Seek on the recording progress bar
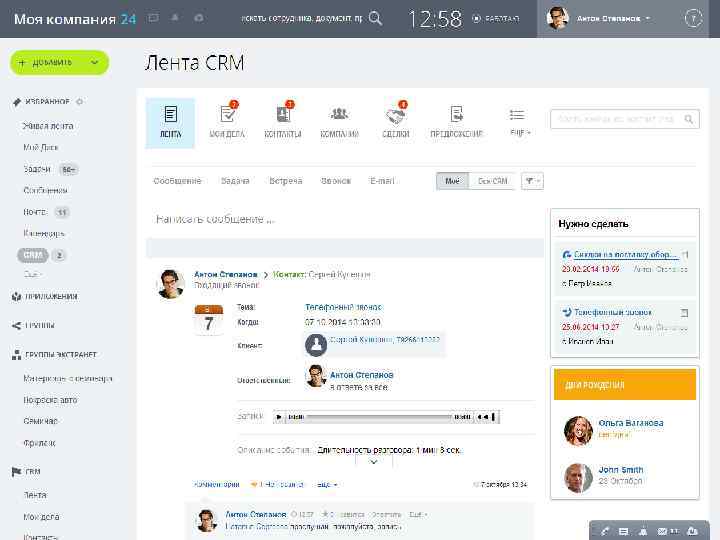The height and width of the screenshot is (540, 720). tap(379, 417)
